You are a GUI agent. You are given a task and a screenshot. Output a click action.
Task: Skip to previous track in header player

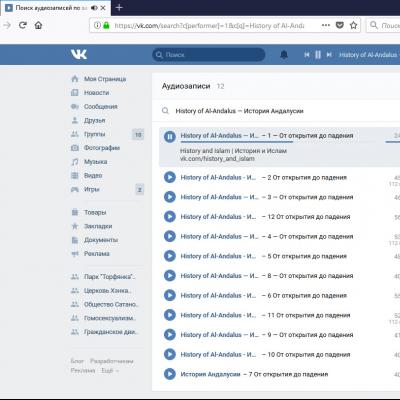click(x=307, y=55)
